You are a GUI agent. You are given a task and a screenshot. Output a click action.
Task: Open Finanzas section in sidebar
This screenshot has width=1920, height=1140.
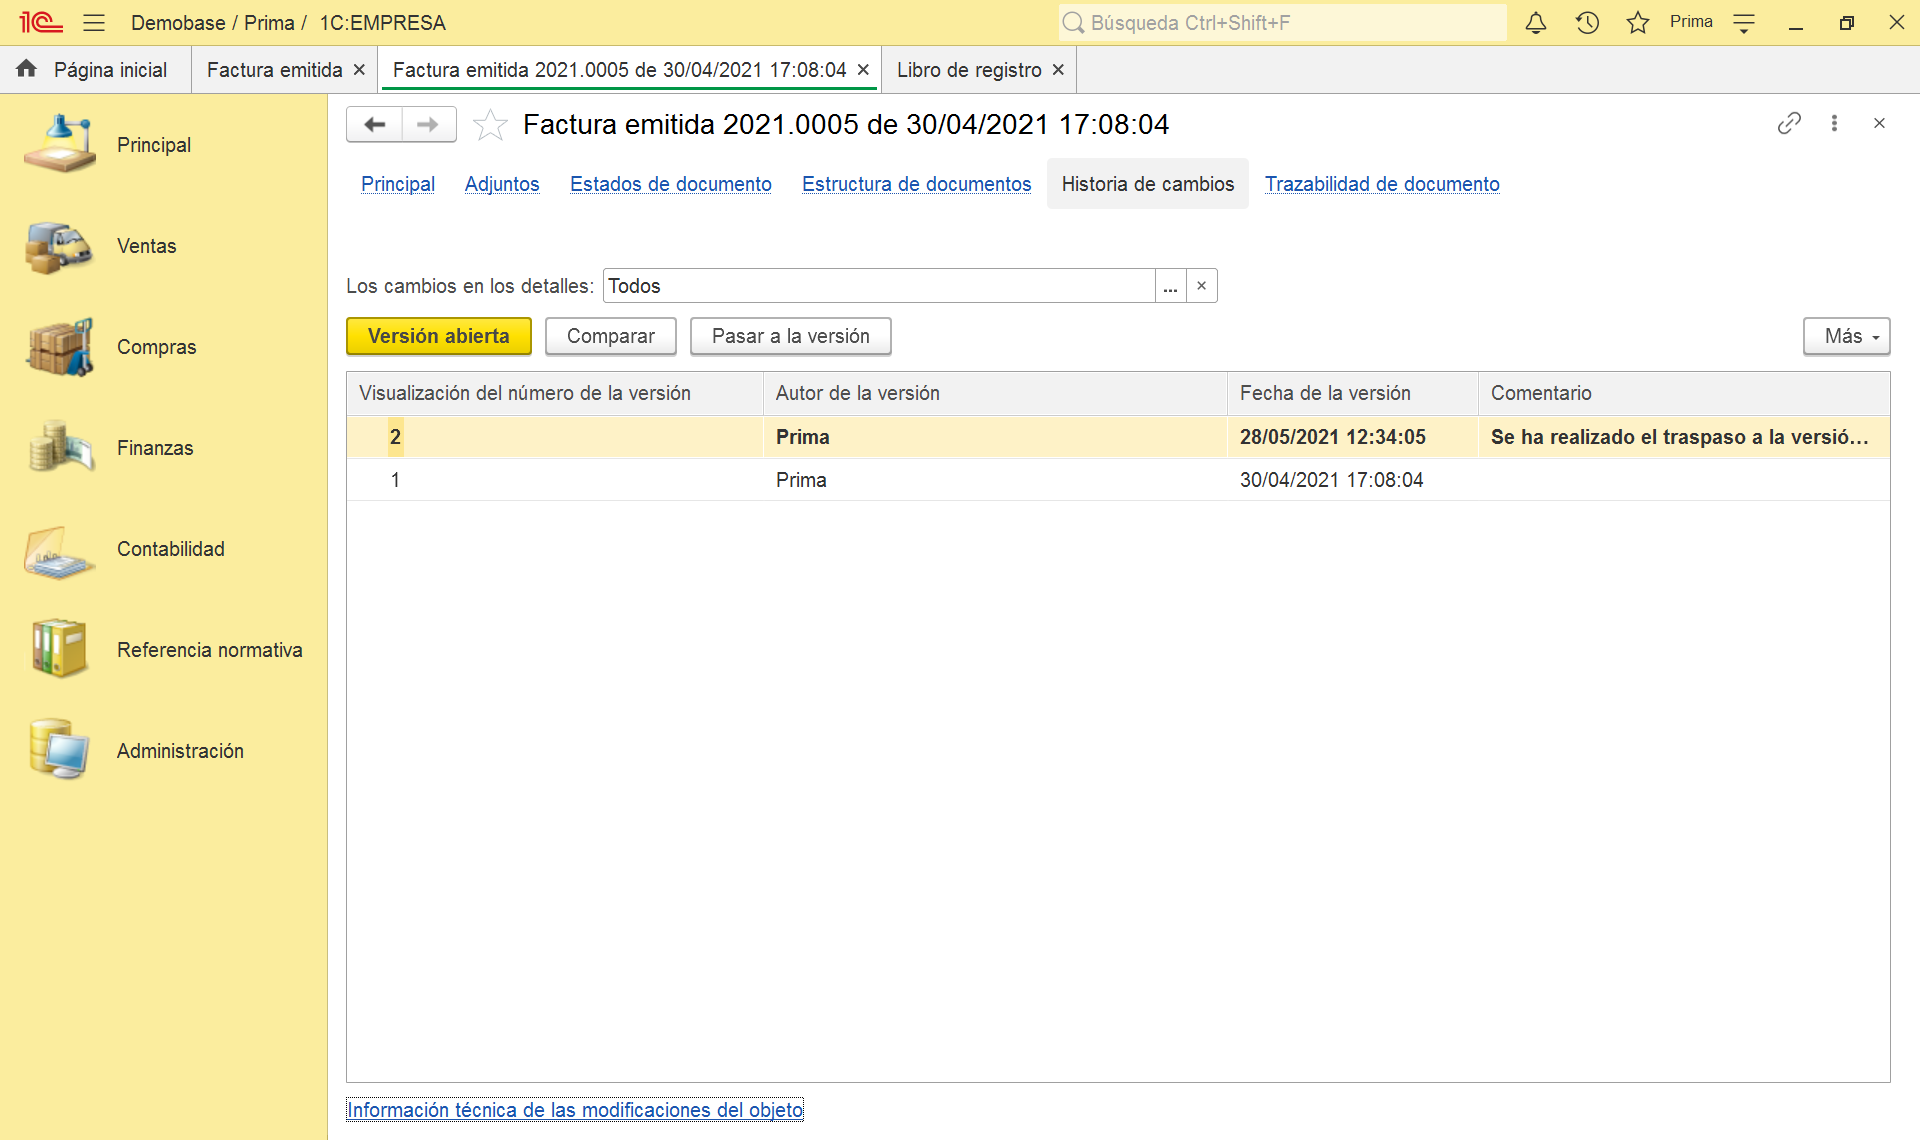pyautogui.click(x=155, y=448)
